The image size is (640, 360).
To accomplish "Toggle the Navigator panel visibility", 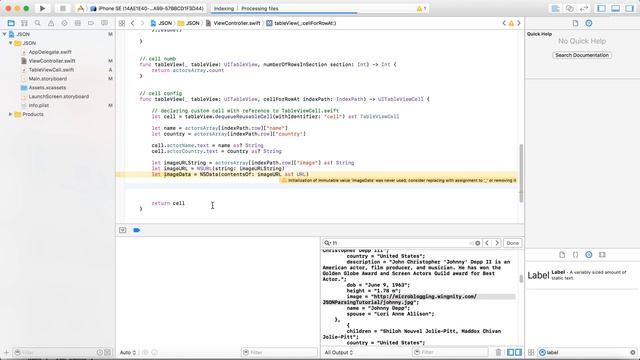I will 601,8.
